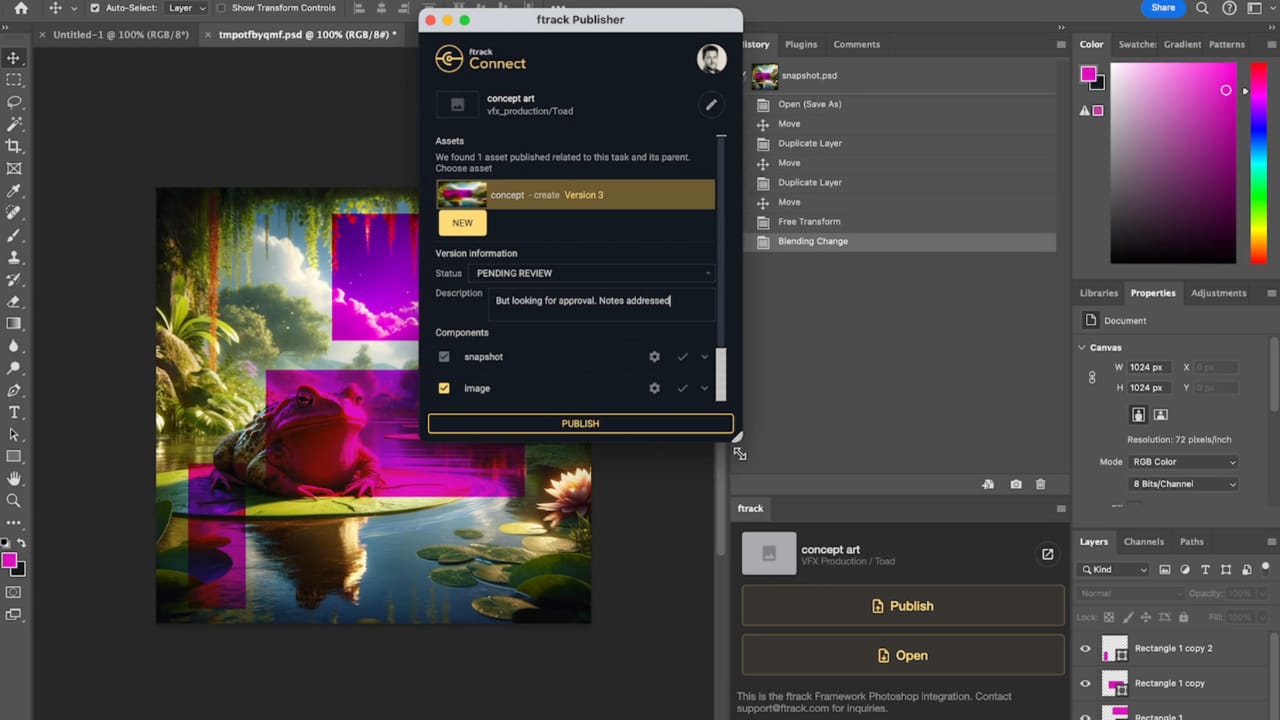The image size is (1280, 720).
Task: Toggle the image component checkbox
Action: point(444,388)
